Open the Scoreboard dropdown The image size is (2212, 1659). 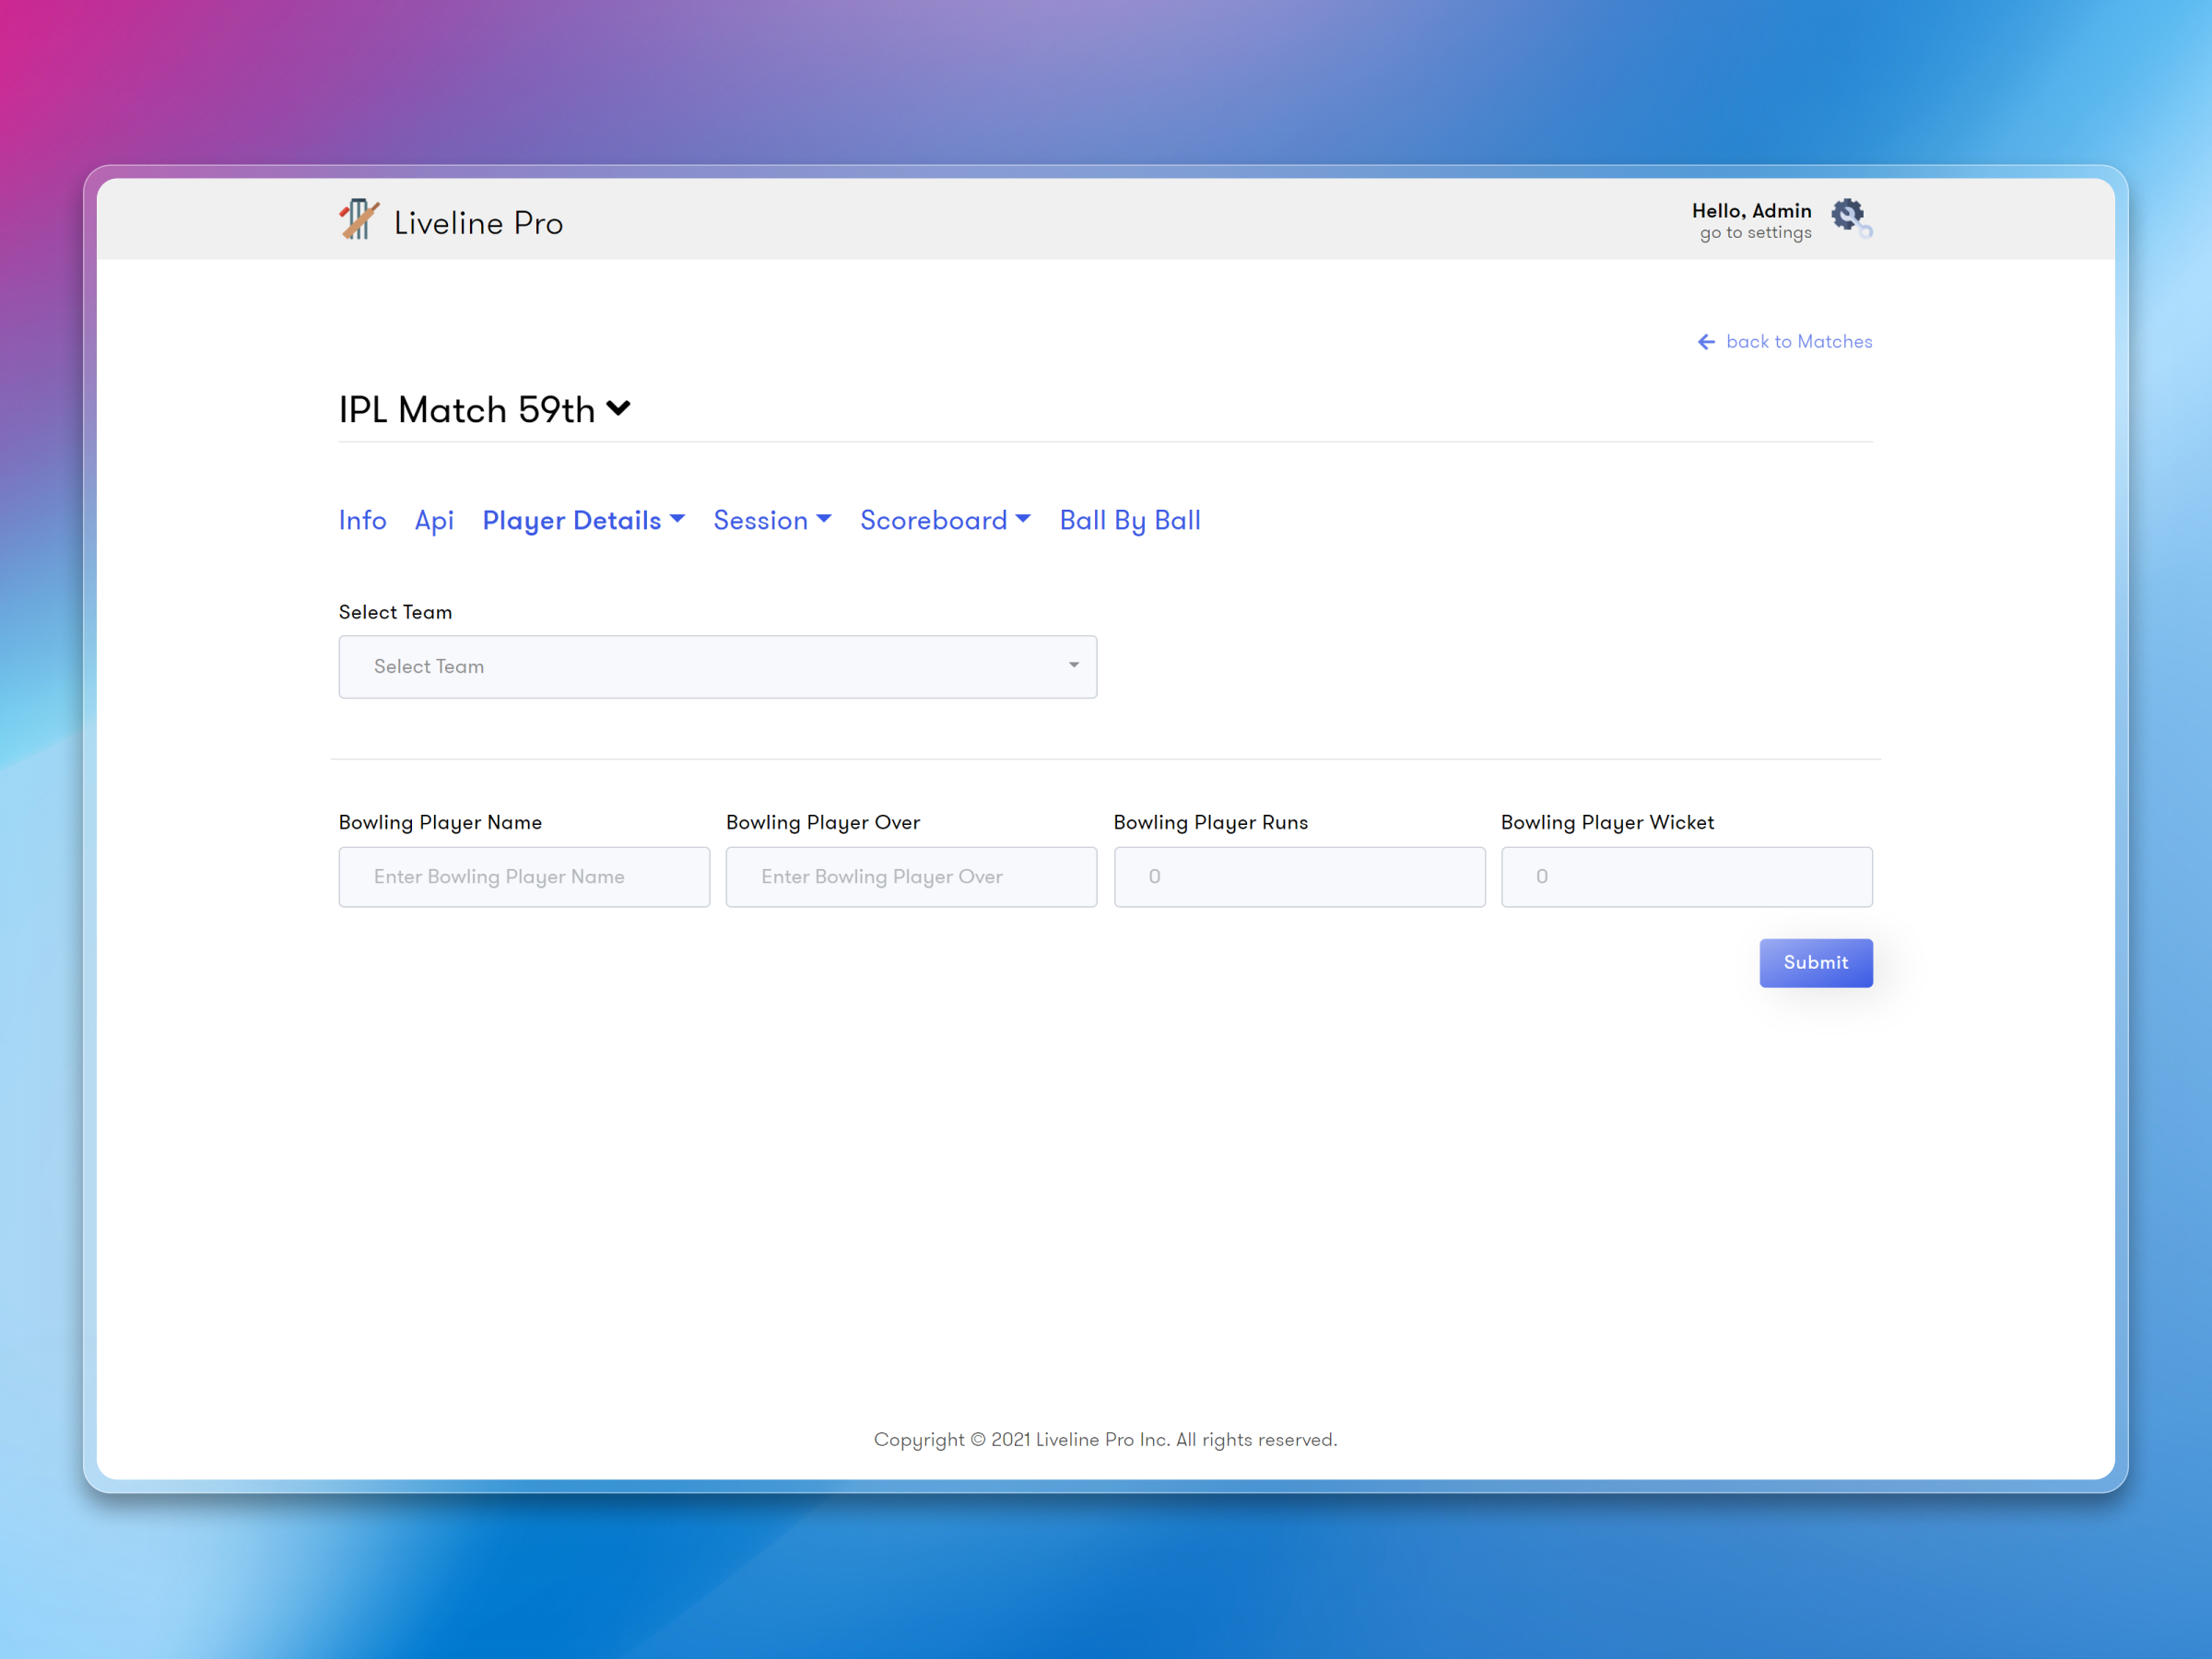pos(944,520)
